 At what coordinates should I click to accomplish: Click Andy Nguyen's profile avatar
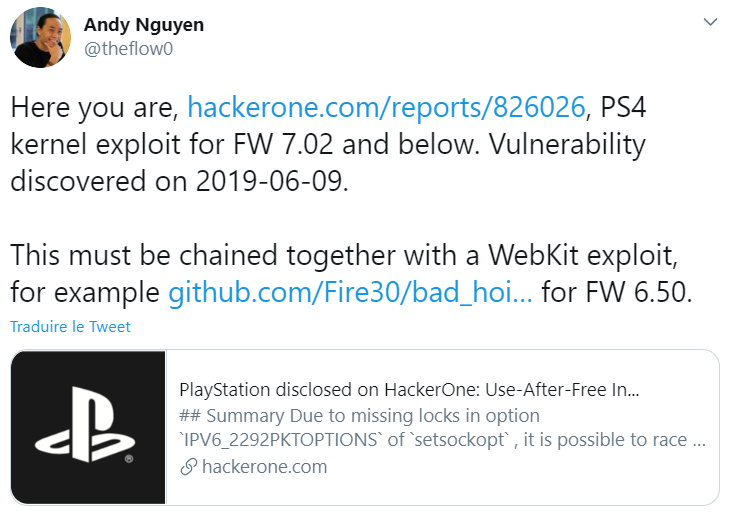point(40,38)
